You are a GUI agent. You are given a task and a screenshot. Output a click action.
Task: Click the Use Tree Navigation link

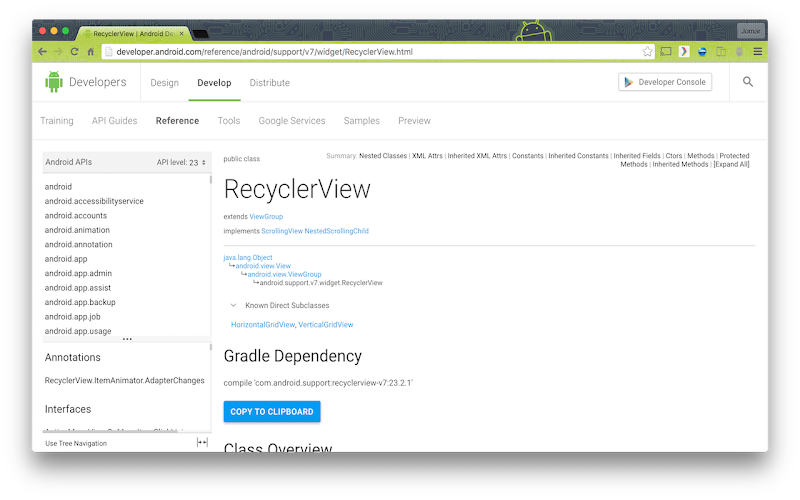click(76, 443)
